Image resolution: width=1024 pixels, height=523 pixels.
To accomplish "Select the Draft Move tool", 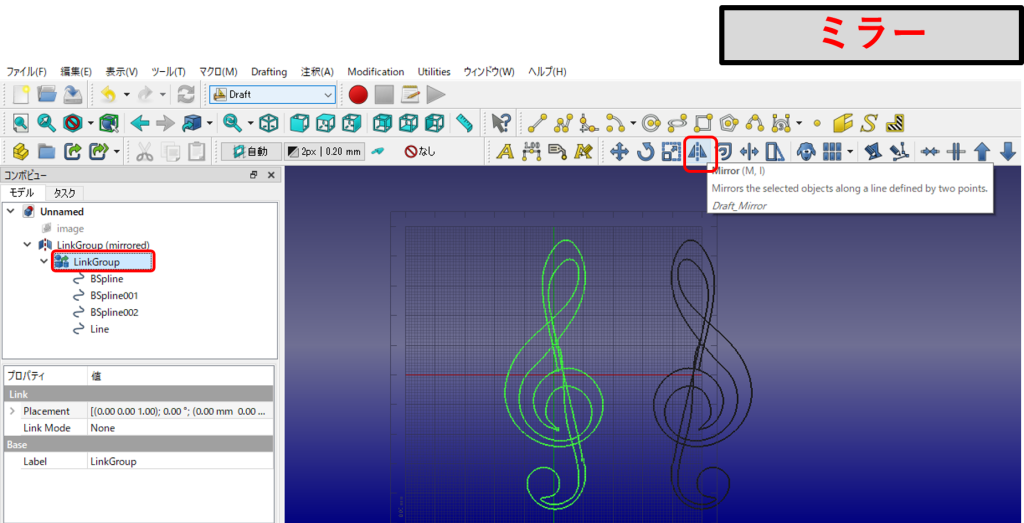I will pyautogui.click(x=619, y=152).
